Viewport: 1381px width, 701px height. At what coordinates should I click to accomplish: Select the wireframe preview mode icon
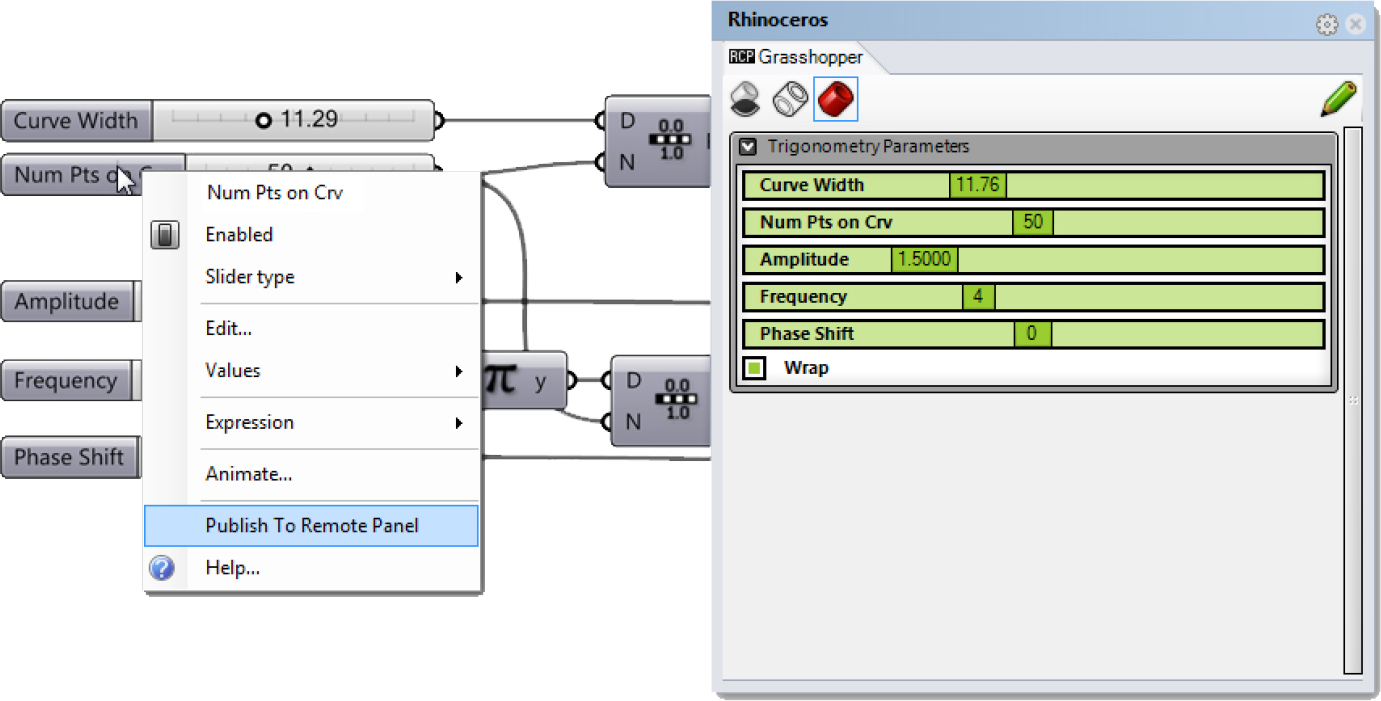(x=790, y=99)
